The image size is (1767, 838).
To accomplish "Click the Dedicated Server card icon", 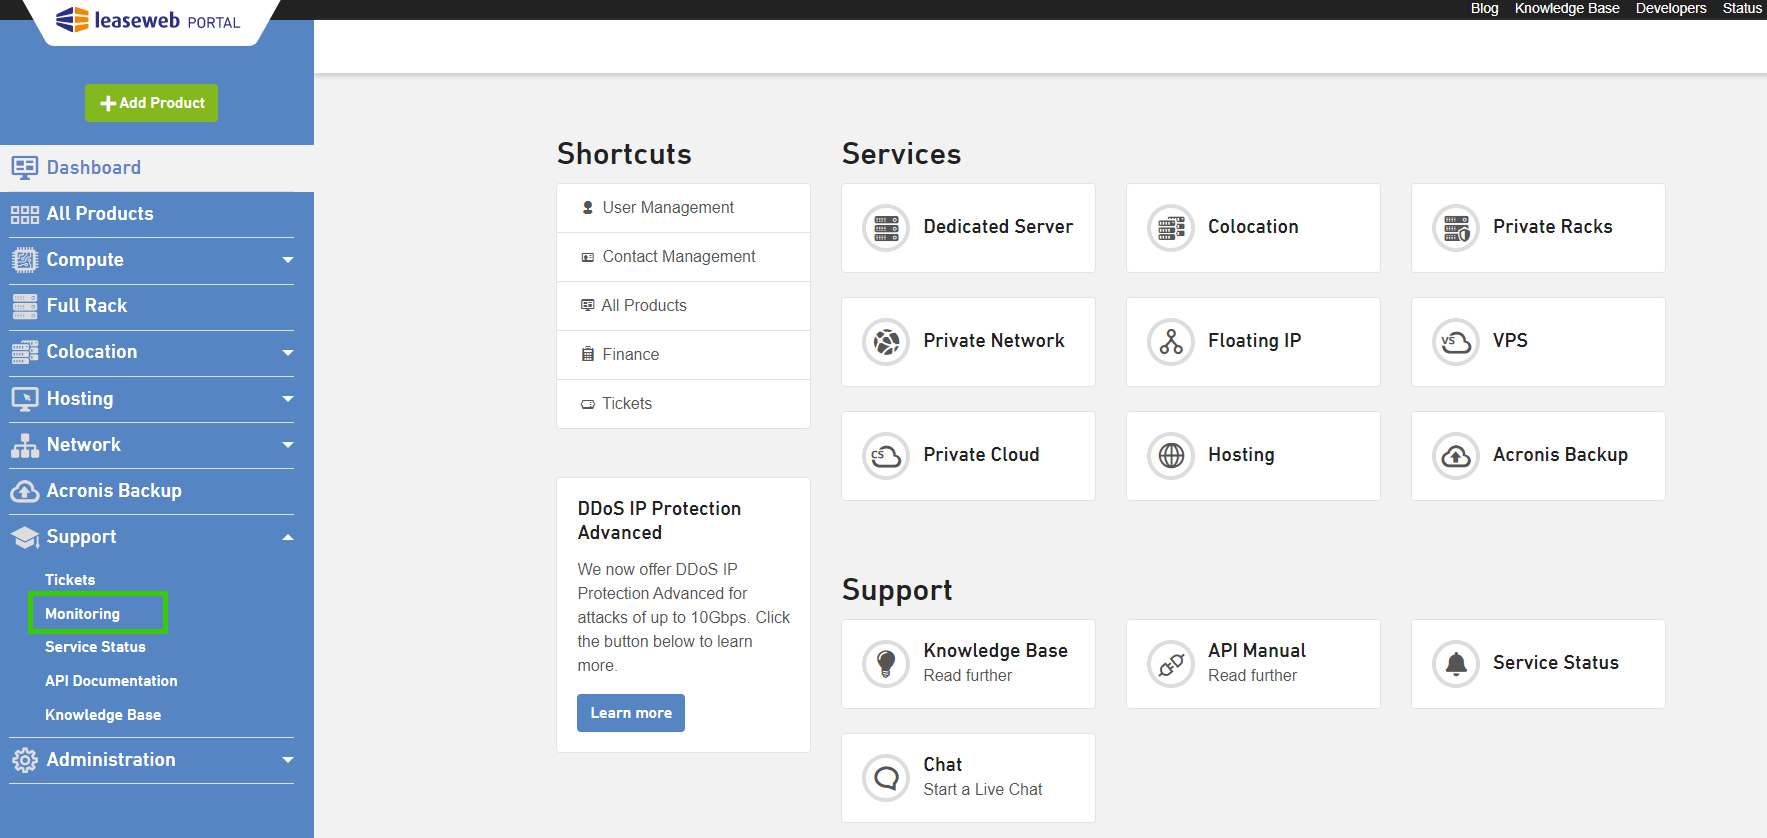I will [x=886, y=228].
